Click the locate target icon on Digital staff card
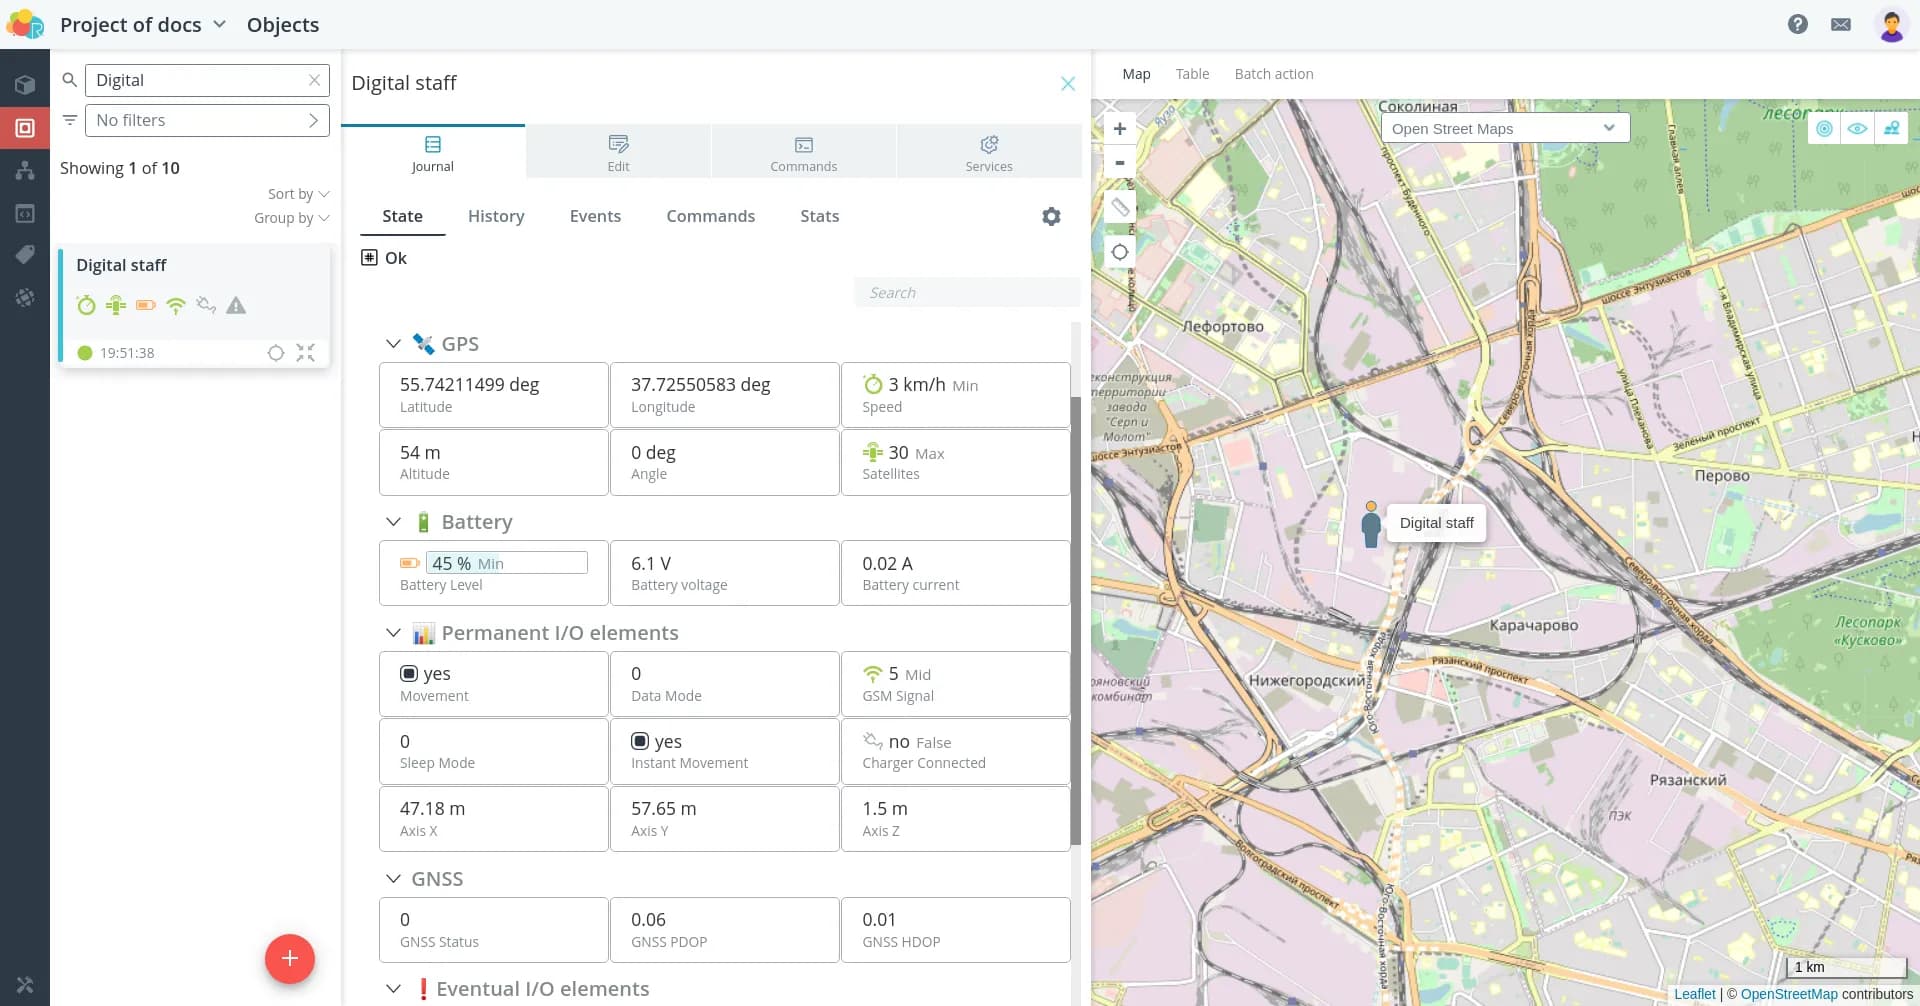 (276, 353)
